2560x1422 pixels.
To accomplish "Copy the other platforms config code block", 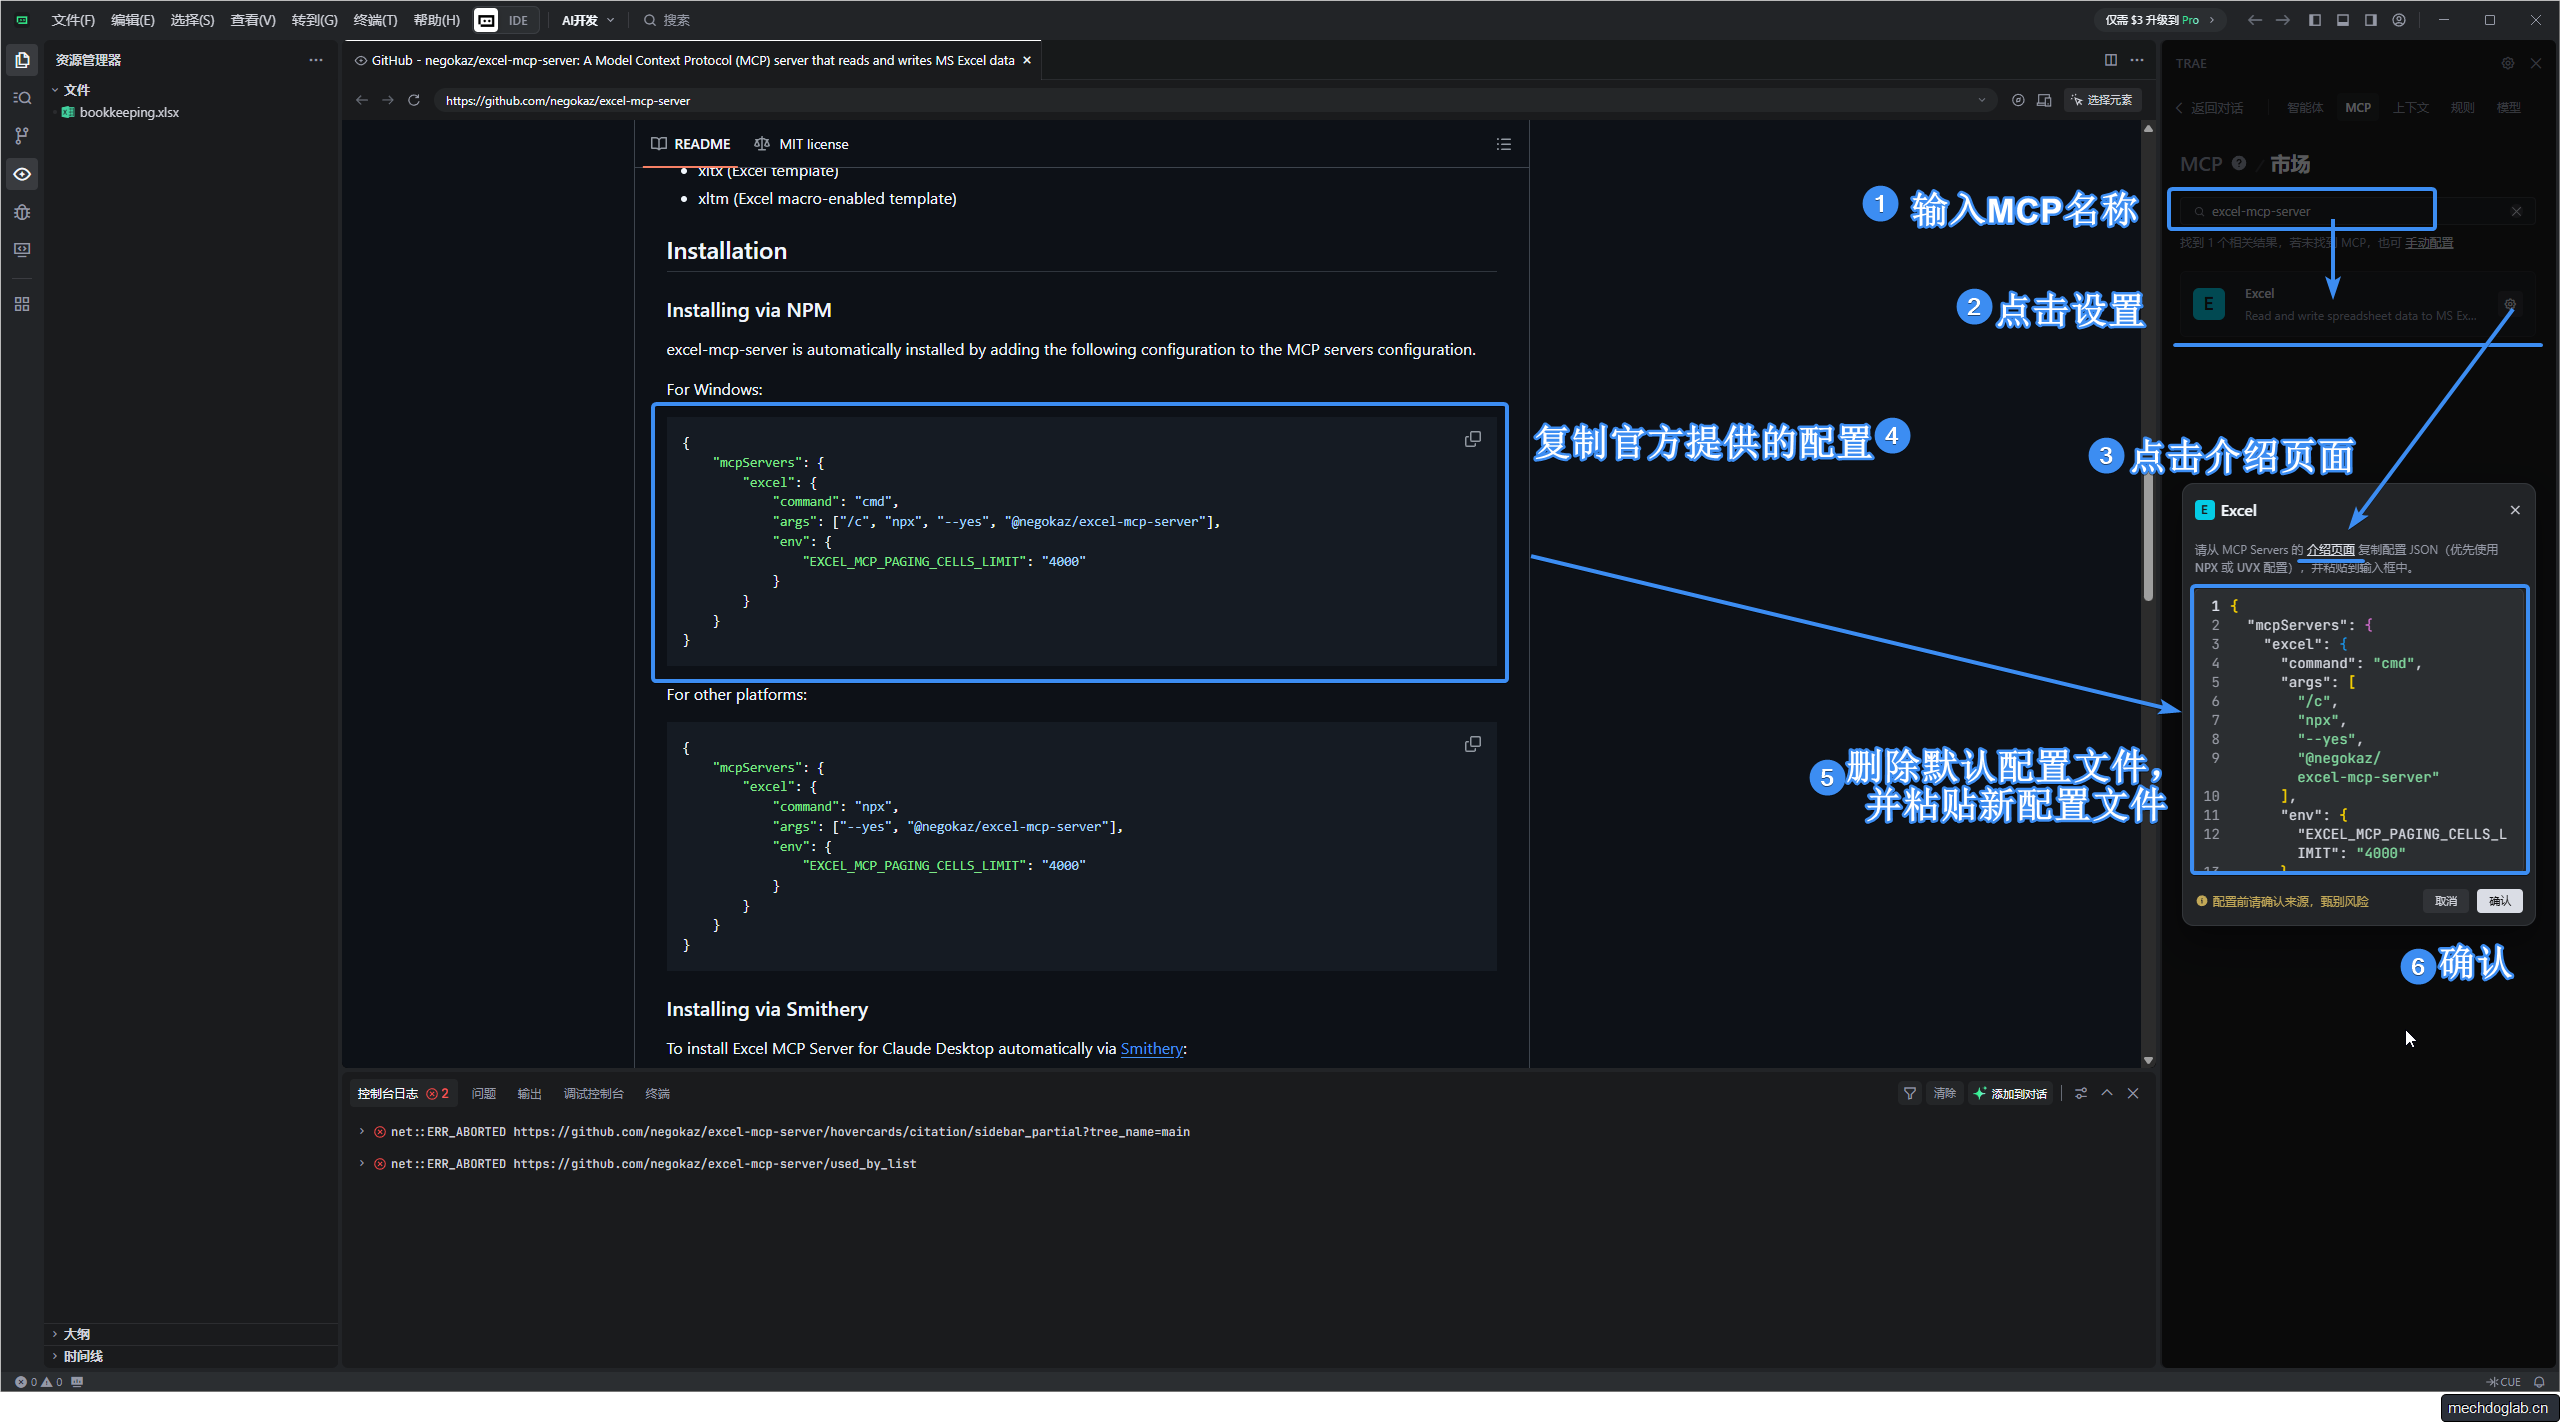I will click(1472, 745).
